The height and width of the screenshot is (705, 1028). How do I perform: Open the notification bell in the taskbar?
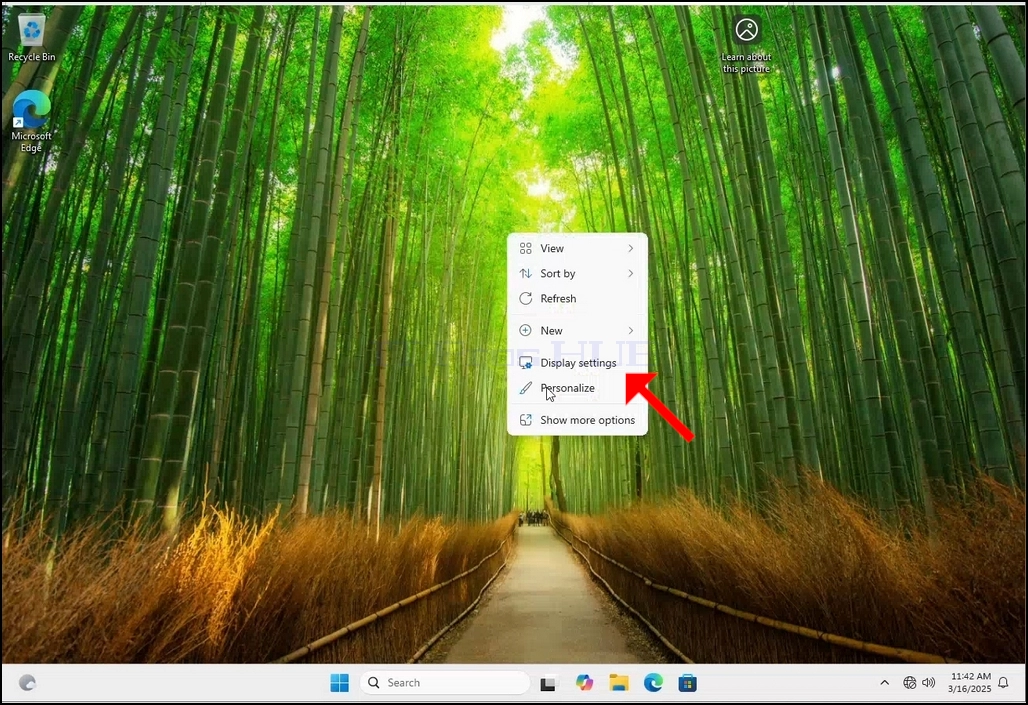pos(1003,683)
